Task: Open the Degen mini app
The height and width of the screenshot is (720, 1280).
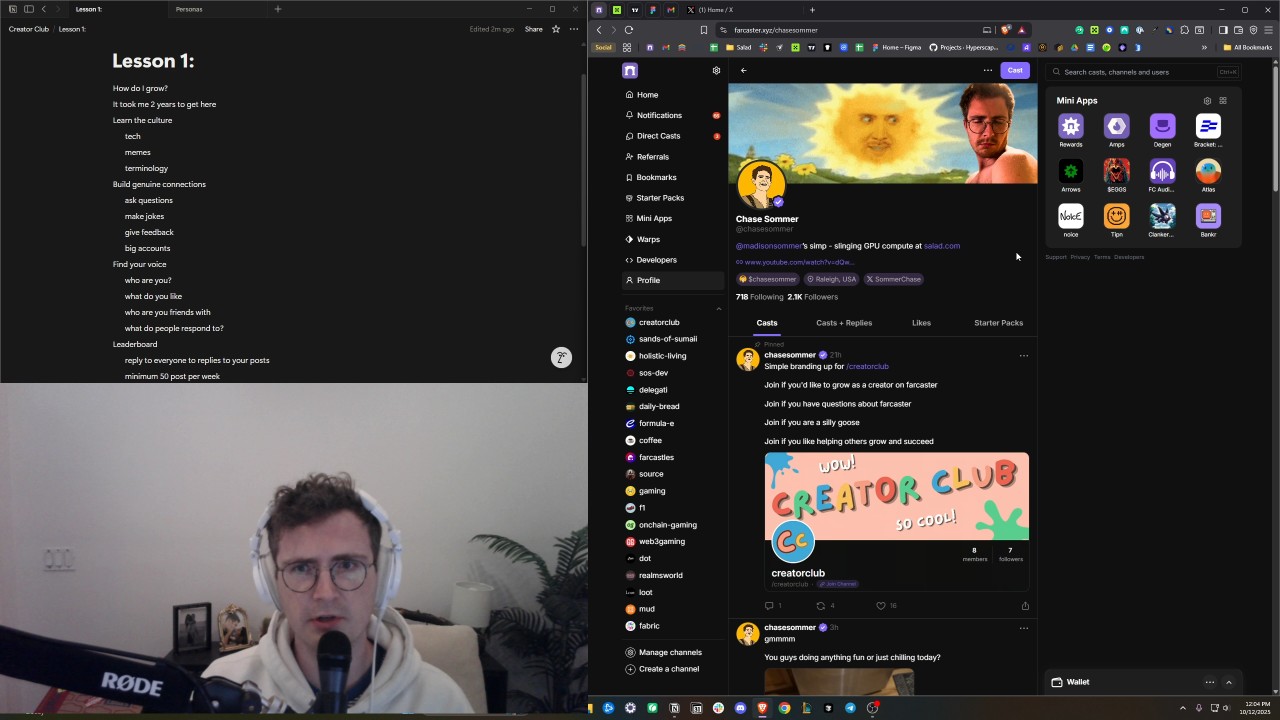Action: click(x=1162, y=127)
